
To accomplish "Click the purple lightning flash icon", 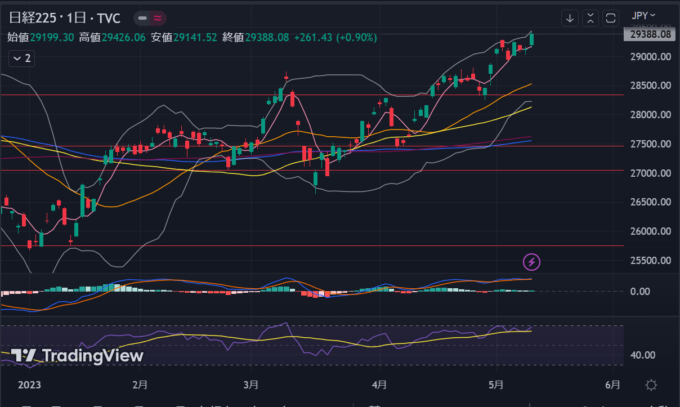I will coord(532,261).
